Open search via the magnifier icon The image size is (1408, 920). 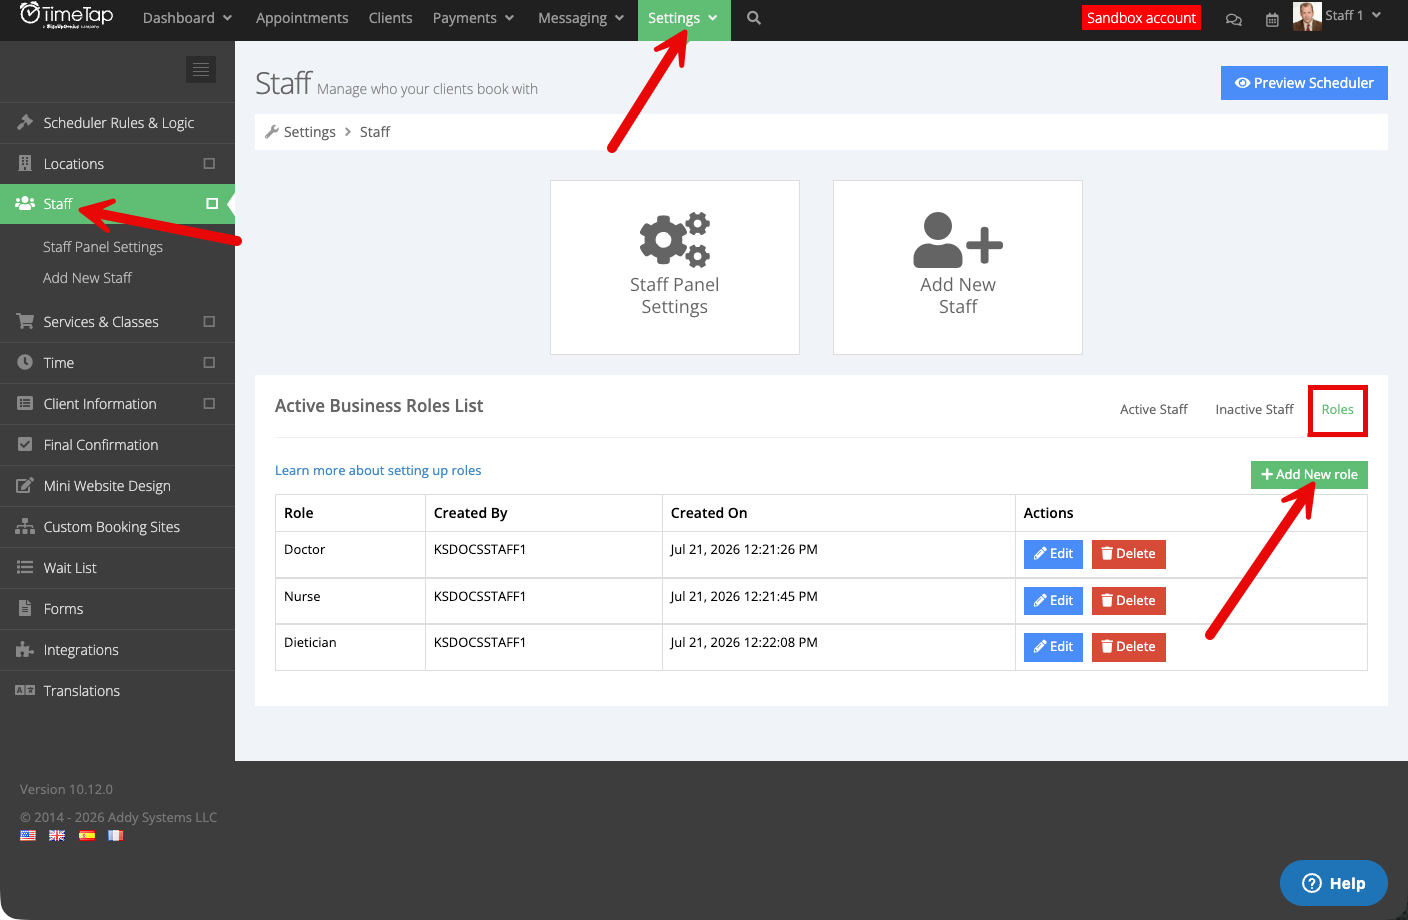point(754,18)
